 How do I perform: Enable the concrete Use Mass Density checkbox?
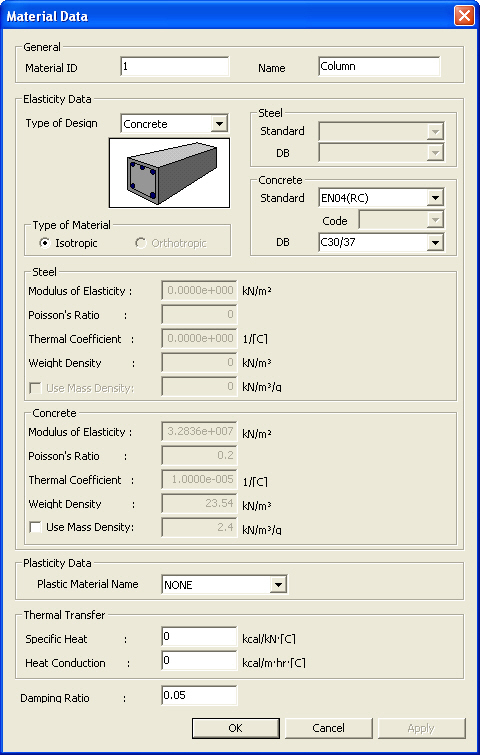[36, 527]
